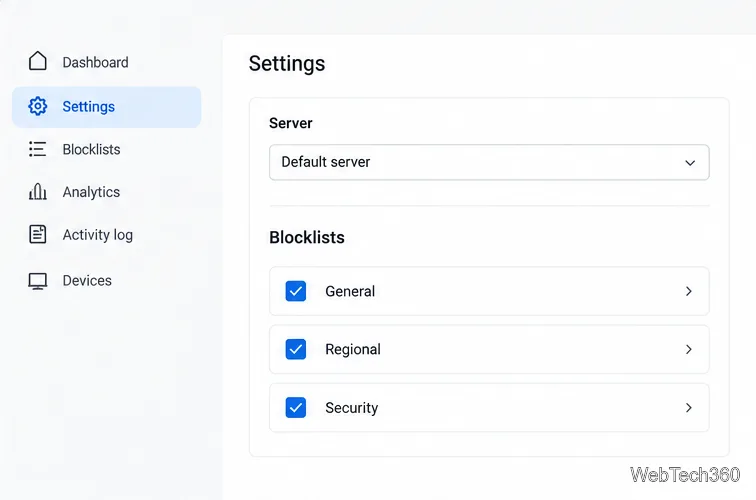Viewport: 756px width, 500px height.
Task: Open the Devices page
Action: [x=87, y=281]
